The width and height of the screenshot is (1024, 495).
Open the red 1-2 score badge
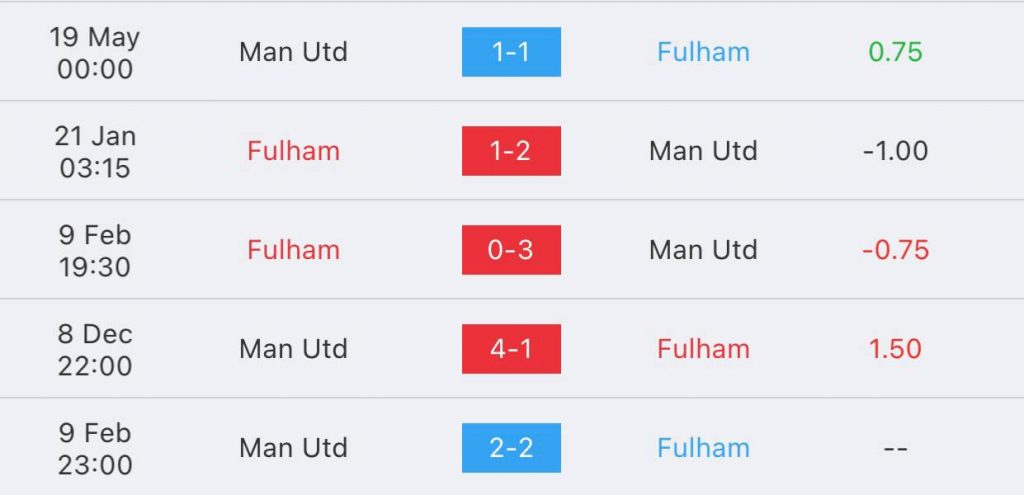click(x=511, y=151)
